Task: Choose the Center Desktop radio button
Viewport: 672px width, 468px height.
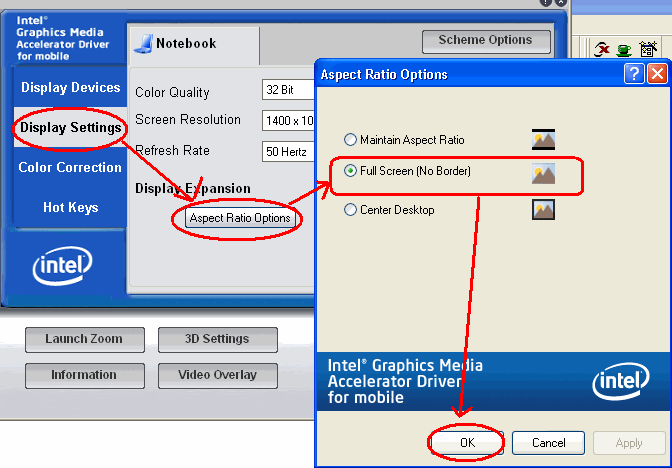Action: click(350, 210)
